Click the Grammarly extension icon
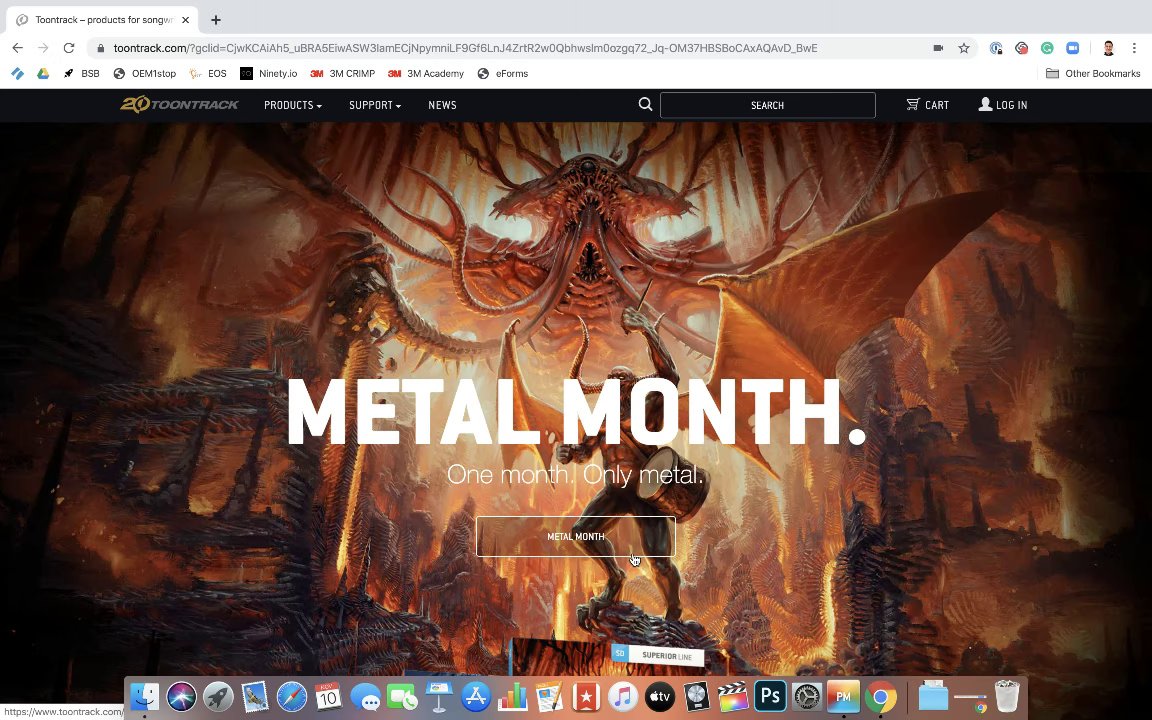The height and width of the screenshot is (720, 1152). 1047,48
